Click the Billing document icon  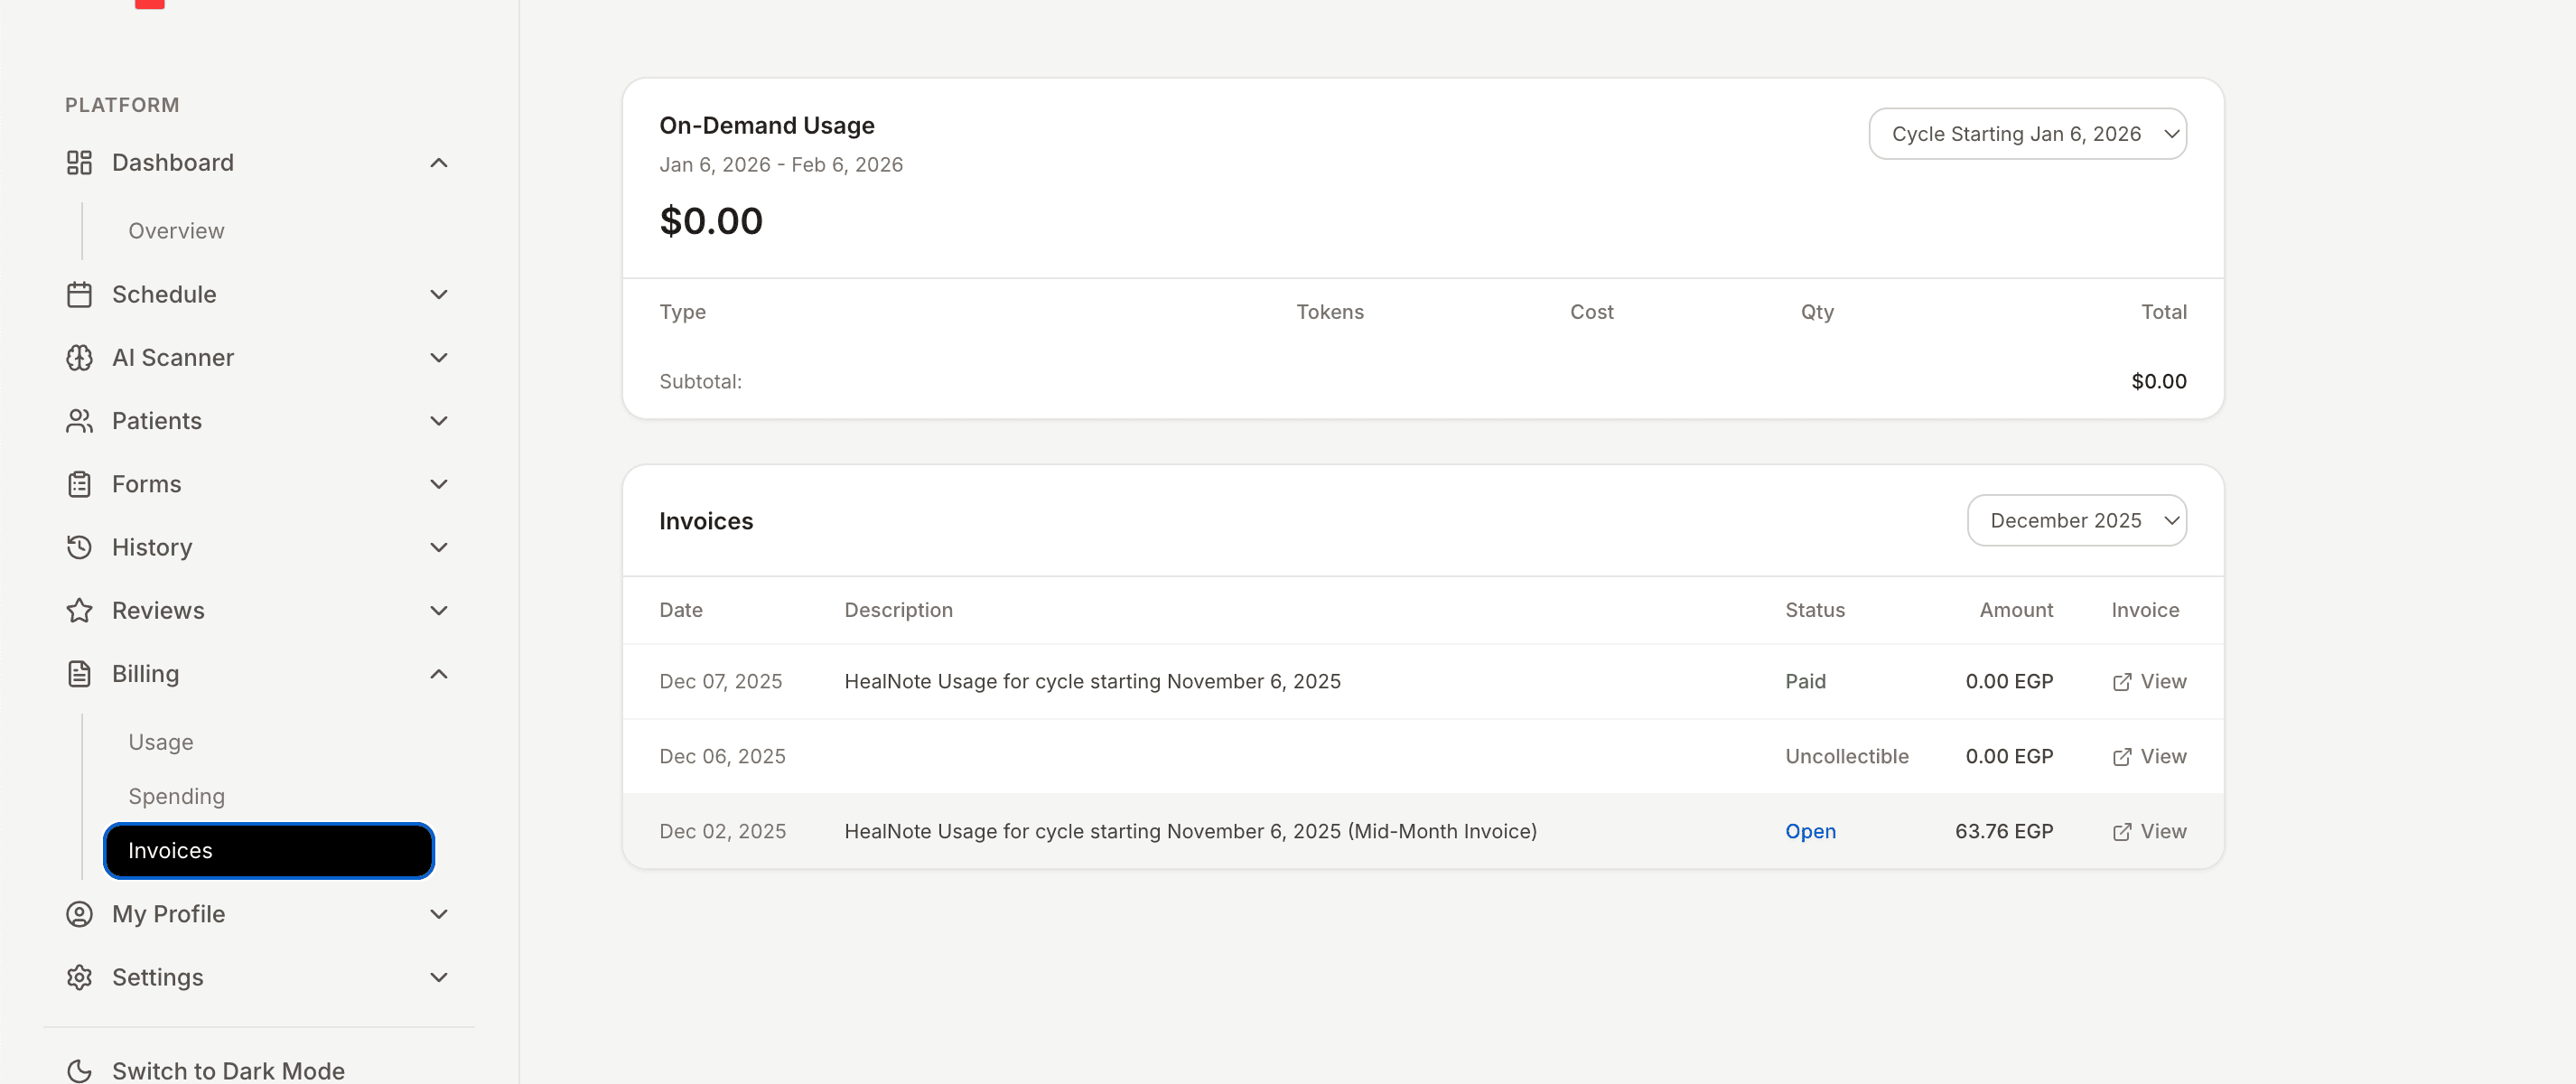[x=79, y=674]
